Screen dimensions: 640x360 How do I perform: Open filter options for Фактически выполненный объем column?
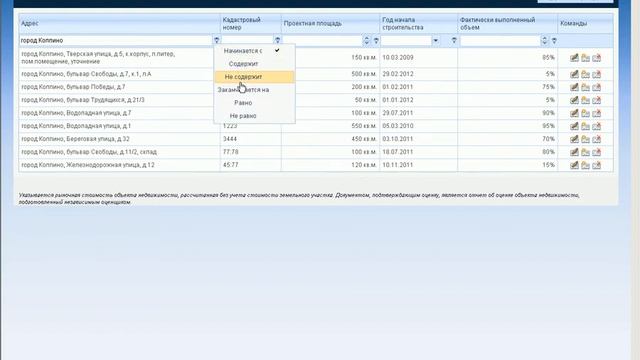click(x=554, y=40)
